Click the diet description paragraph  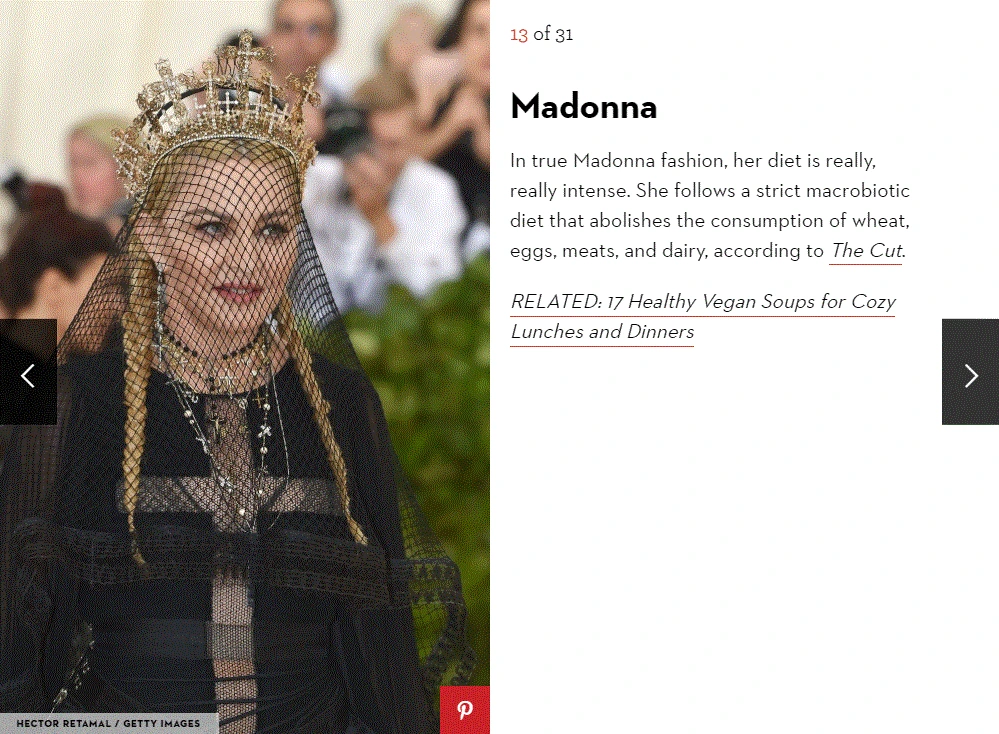(x=710, y=205)
